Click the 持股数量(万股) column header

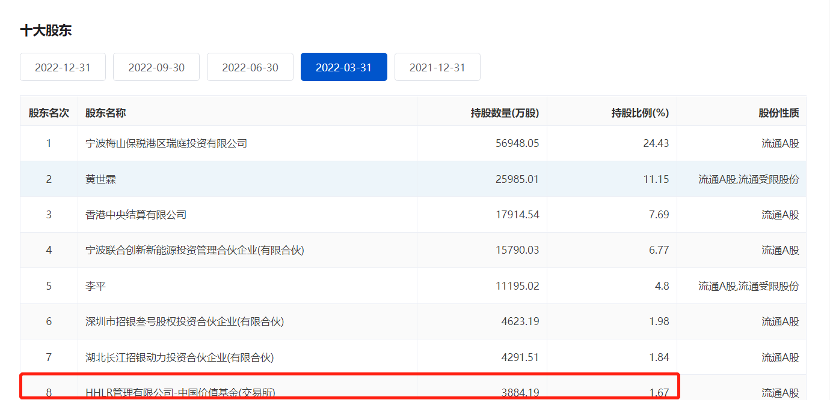(504, 113)
